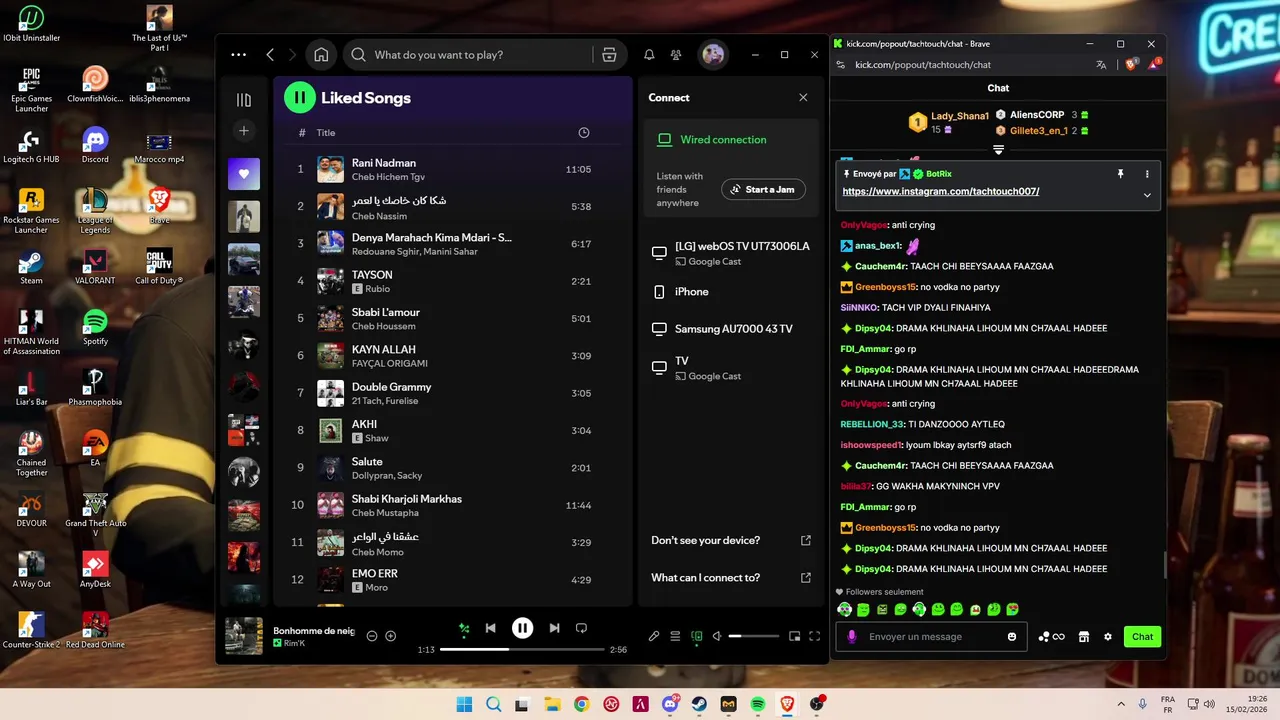Adjust the Spotify volume slider
Screen dimensions: 1280x720
tap(753, 636)
